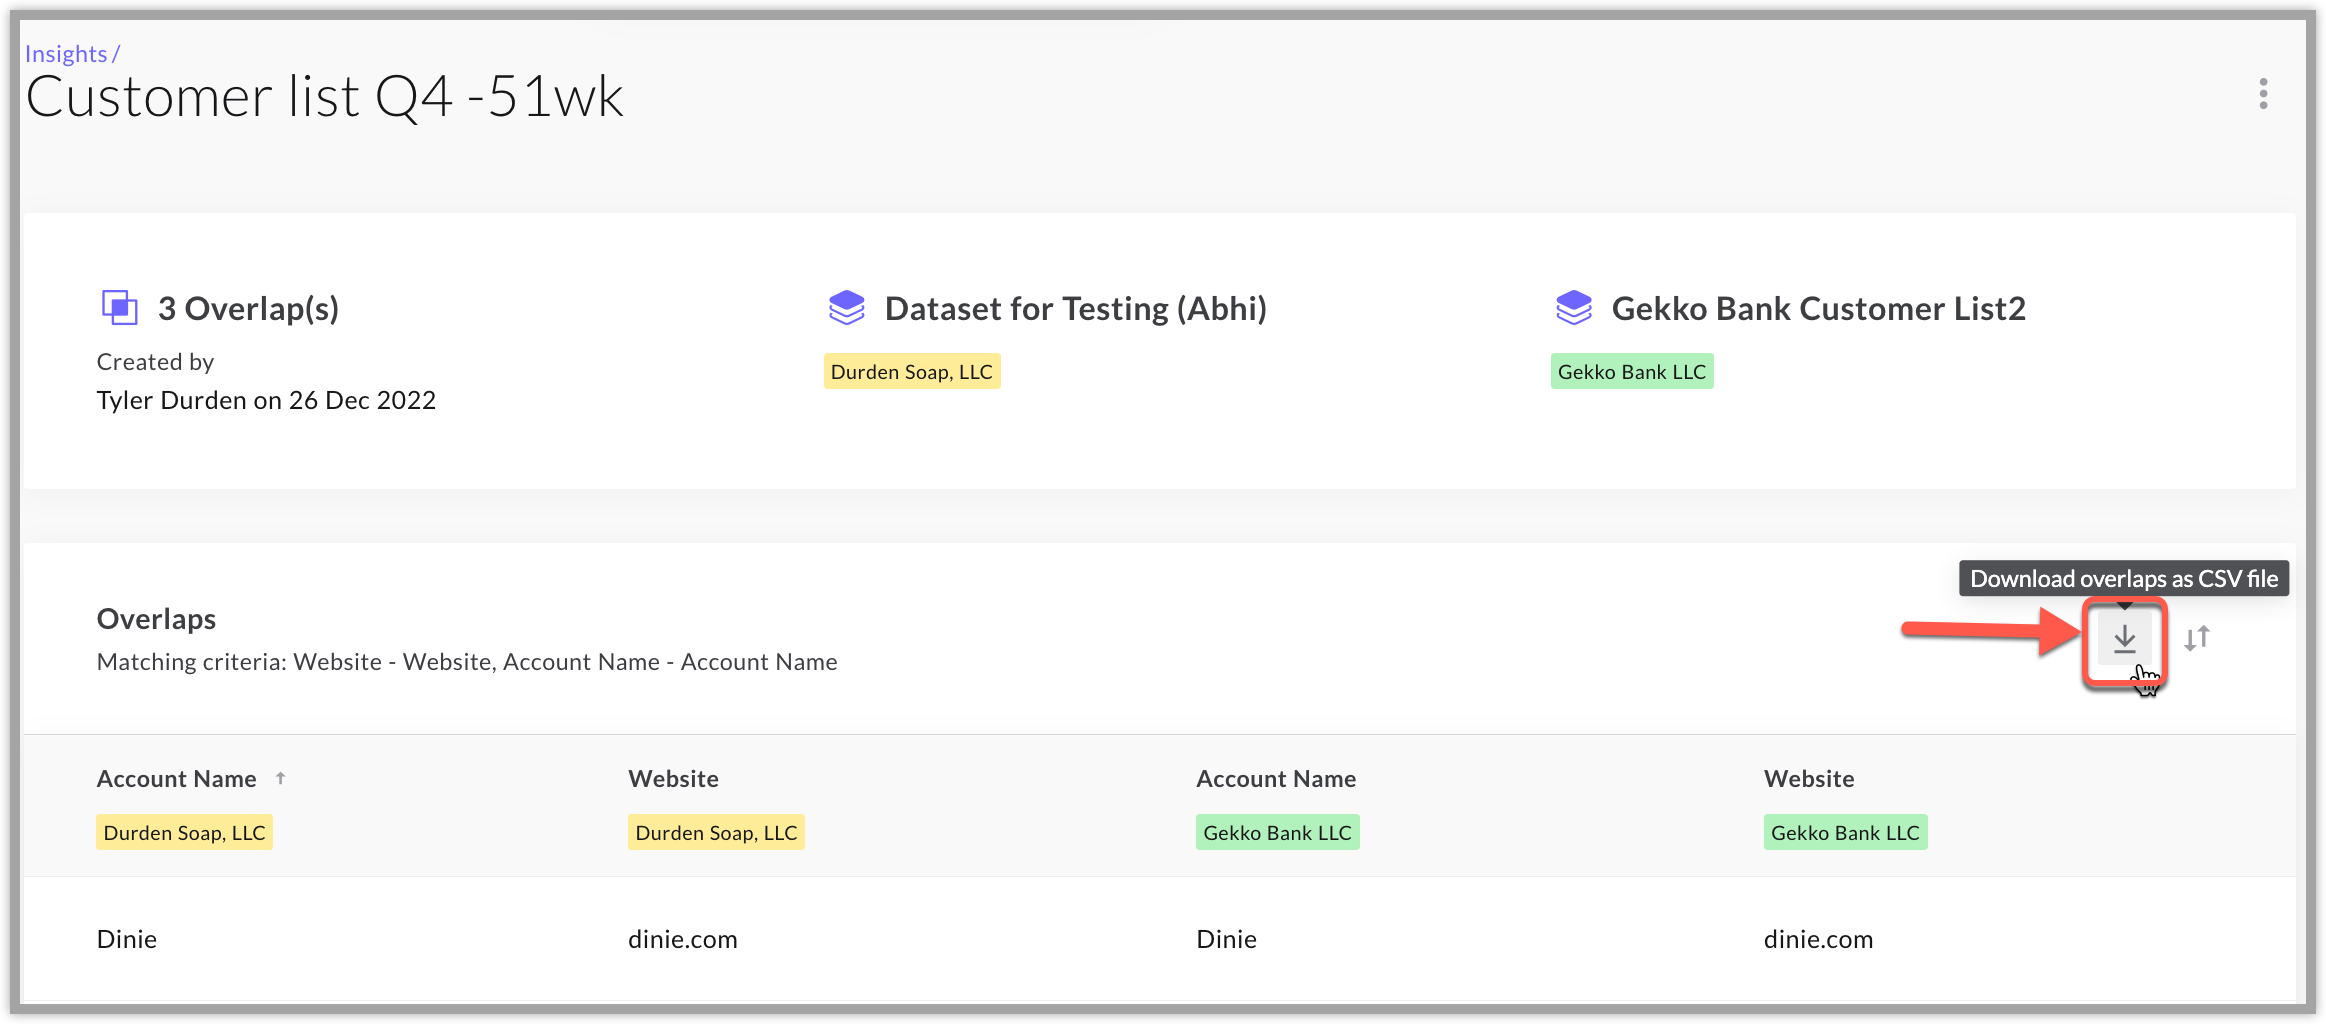Click the dataset icon for Dataset for Testing (Abhi)
This screenshot has width=2326, height=1024.
847,308
